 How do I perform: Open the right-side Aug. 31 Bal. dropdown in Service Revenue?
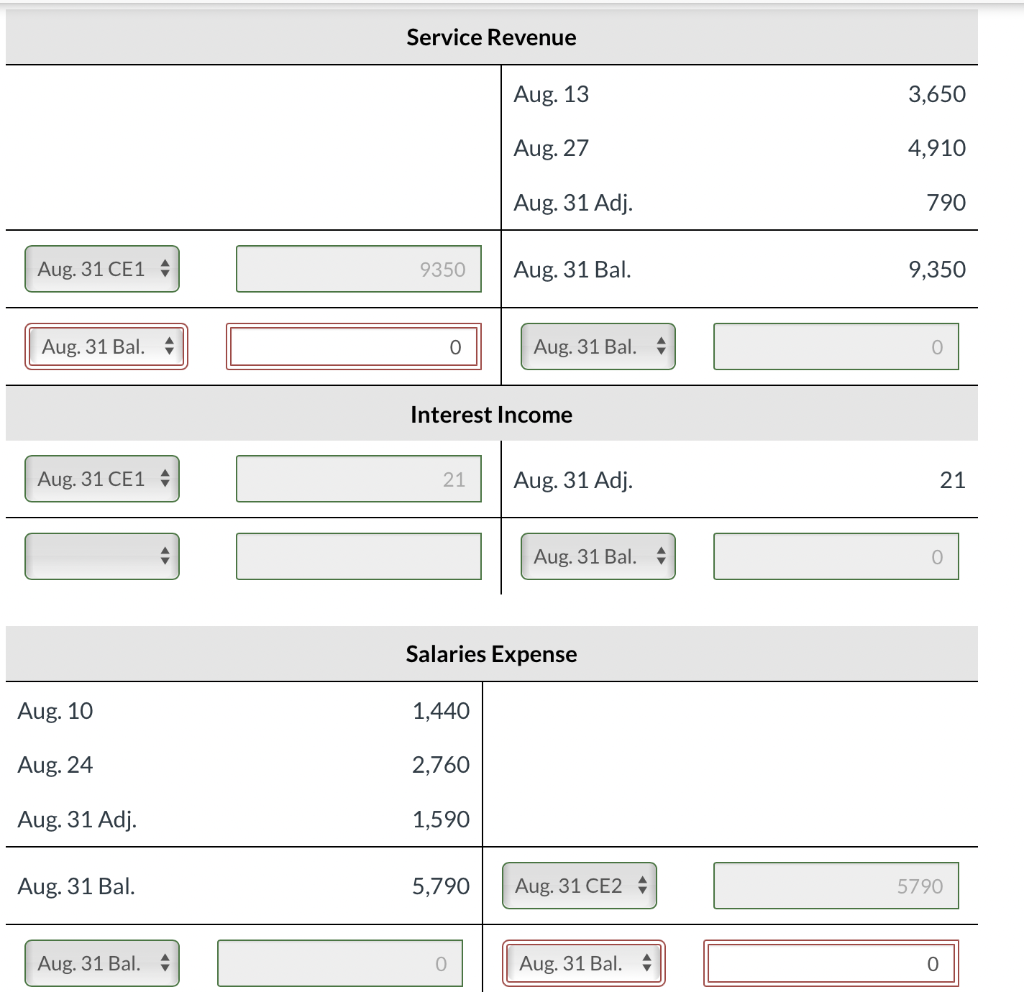pos(597,346)
